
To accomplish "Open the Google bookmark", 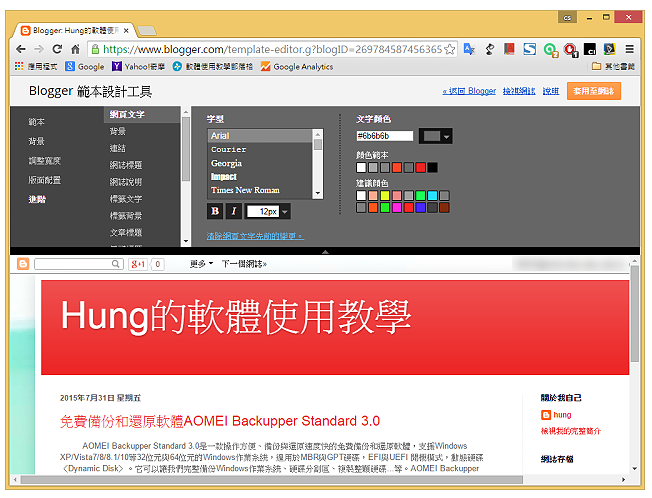I will pyautogui.click(x=85, y=67).
